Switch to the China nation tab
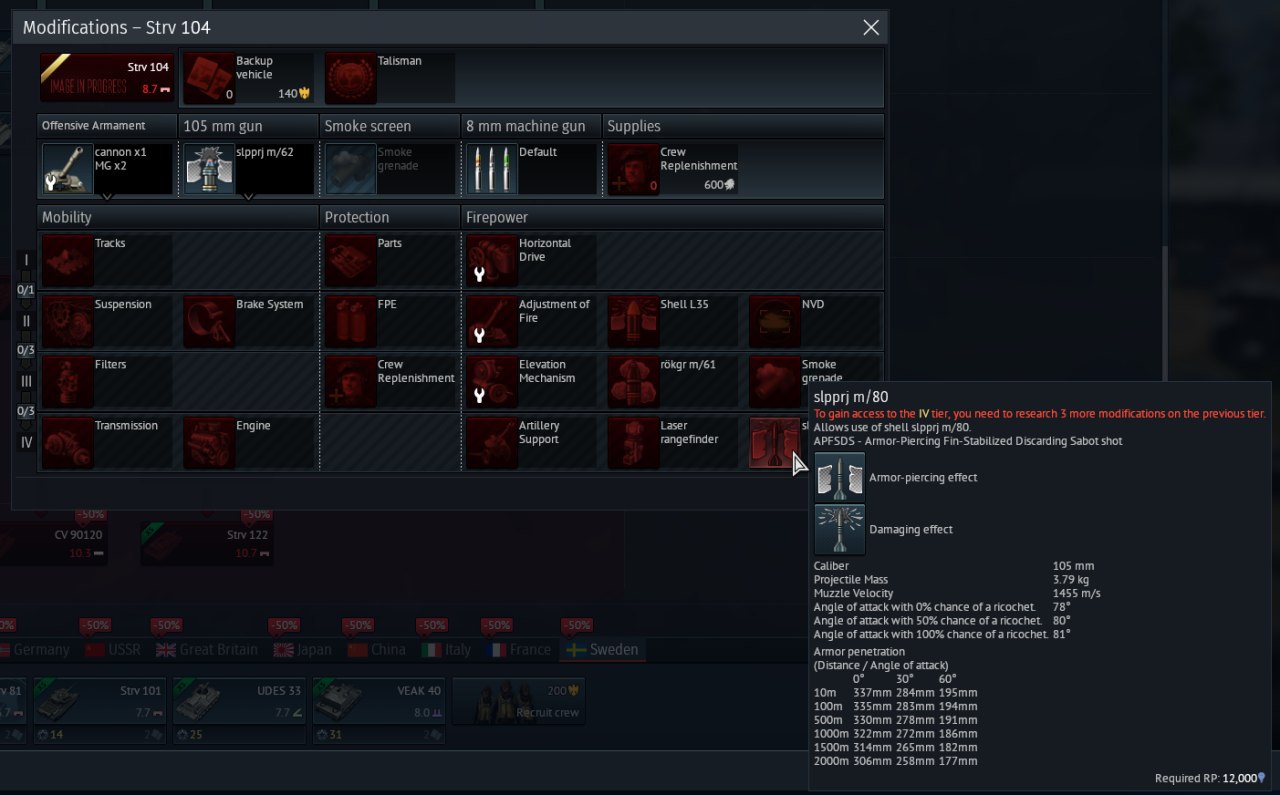The image size is (1280, 795). tap(377, 650)
